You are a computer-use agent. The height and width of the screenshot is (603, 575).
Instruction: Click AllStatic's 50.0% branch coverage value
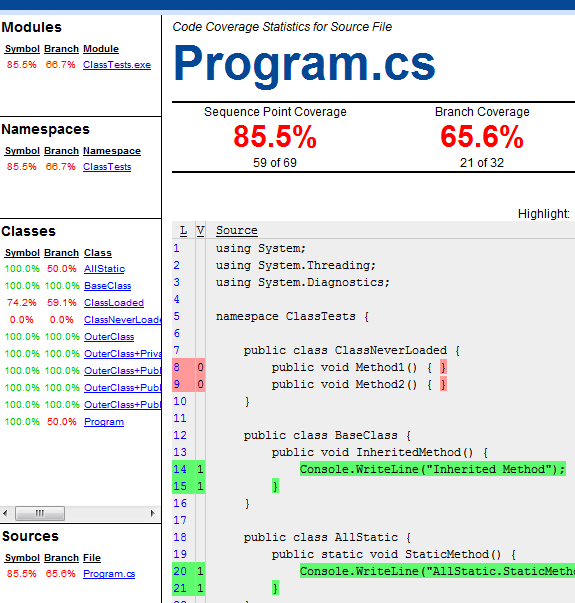pos(62,269)
